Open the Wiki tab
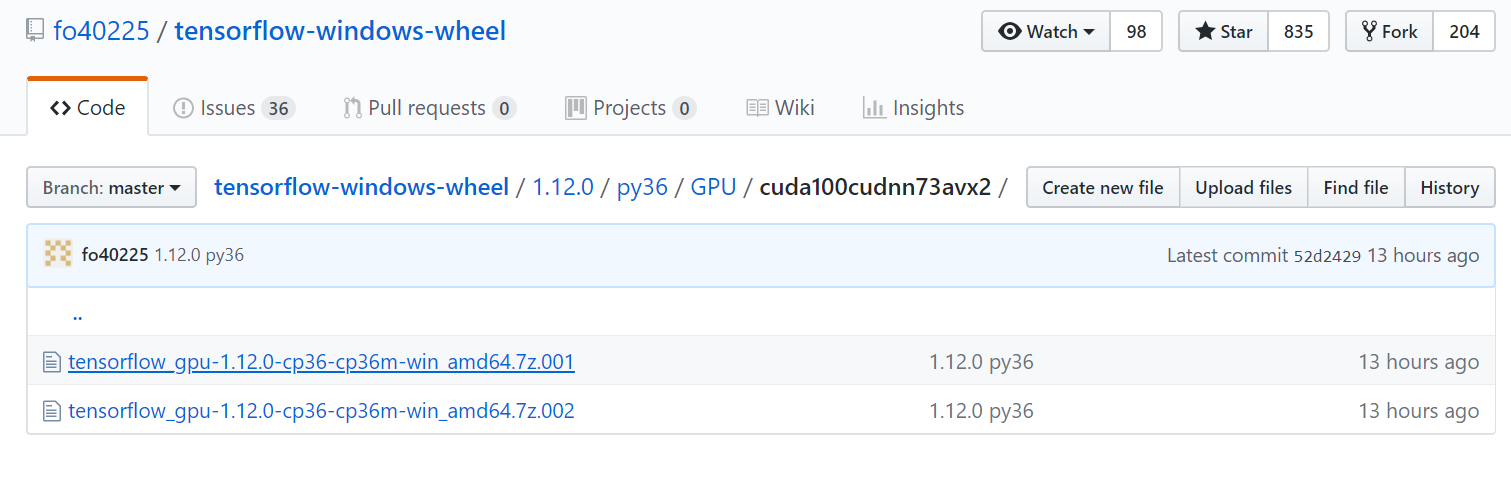This screenshot has height=491, width=1511. click(x=780, y=108)
